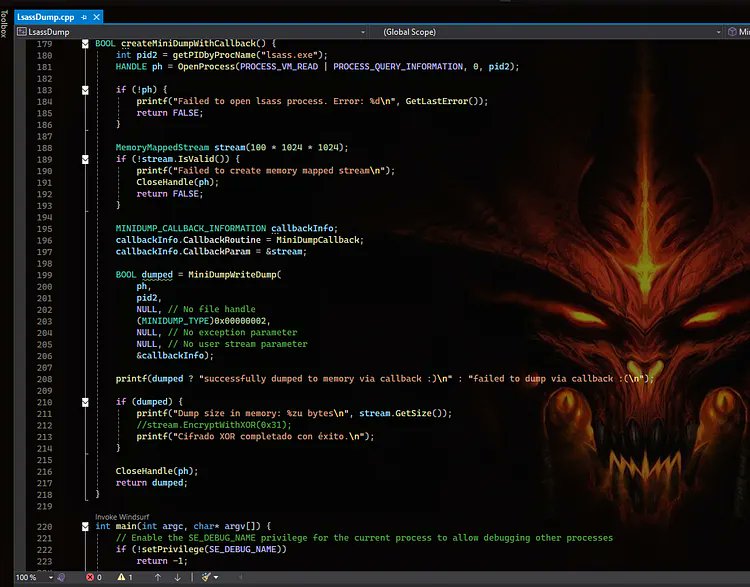Click the IntelliCode icon beside the zoom level
The height and width of the screenshot is (587, 750).
(x=61, y=577)
